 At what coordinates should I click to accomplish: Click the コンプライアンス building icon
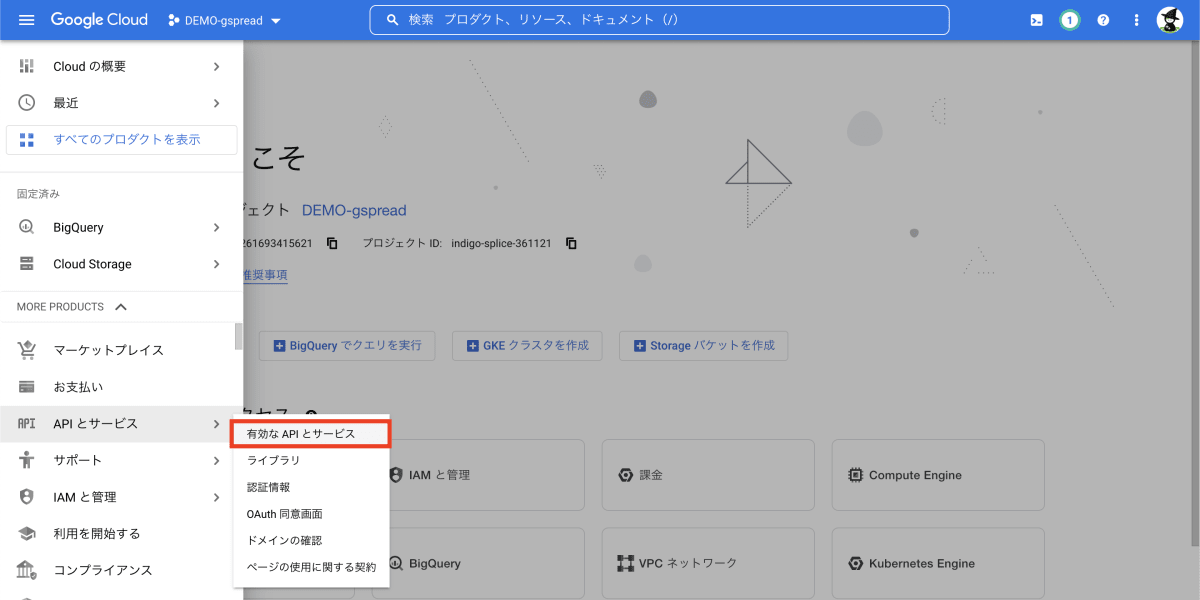[27, 570]
